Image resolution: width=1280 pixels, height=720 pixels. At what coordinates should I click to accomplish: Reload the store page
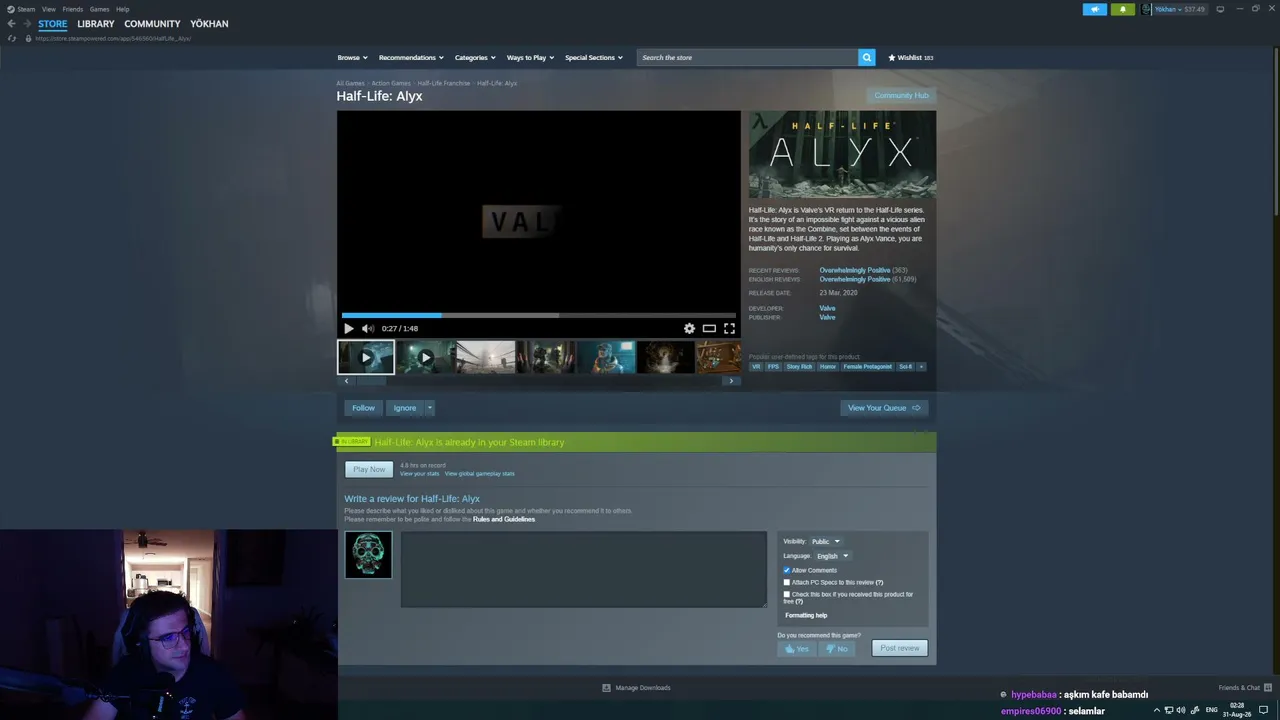click(x=11, y=38)
